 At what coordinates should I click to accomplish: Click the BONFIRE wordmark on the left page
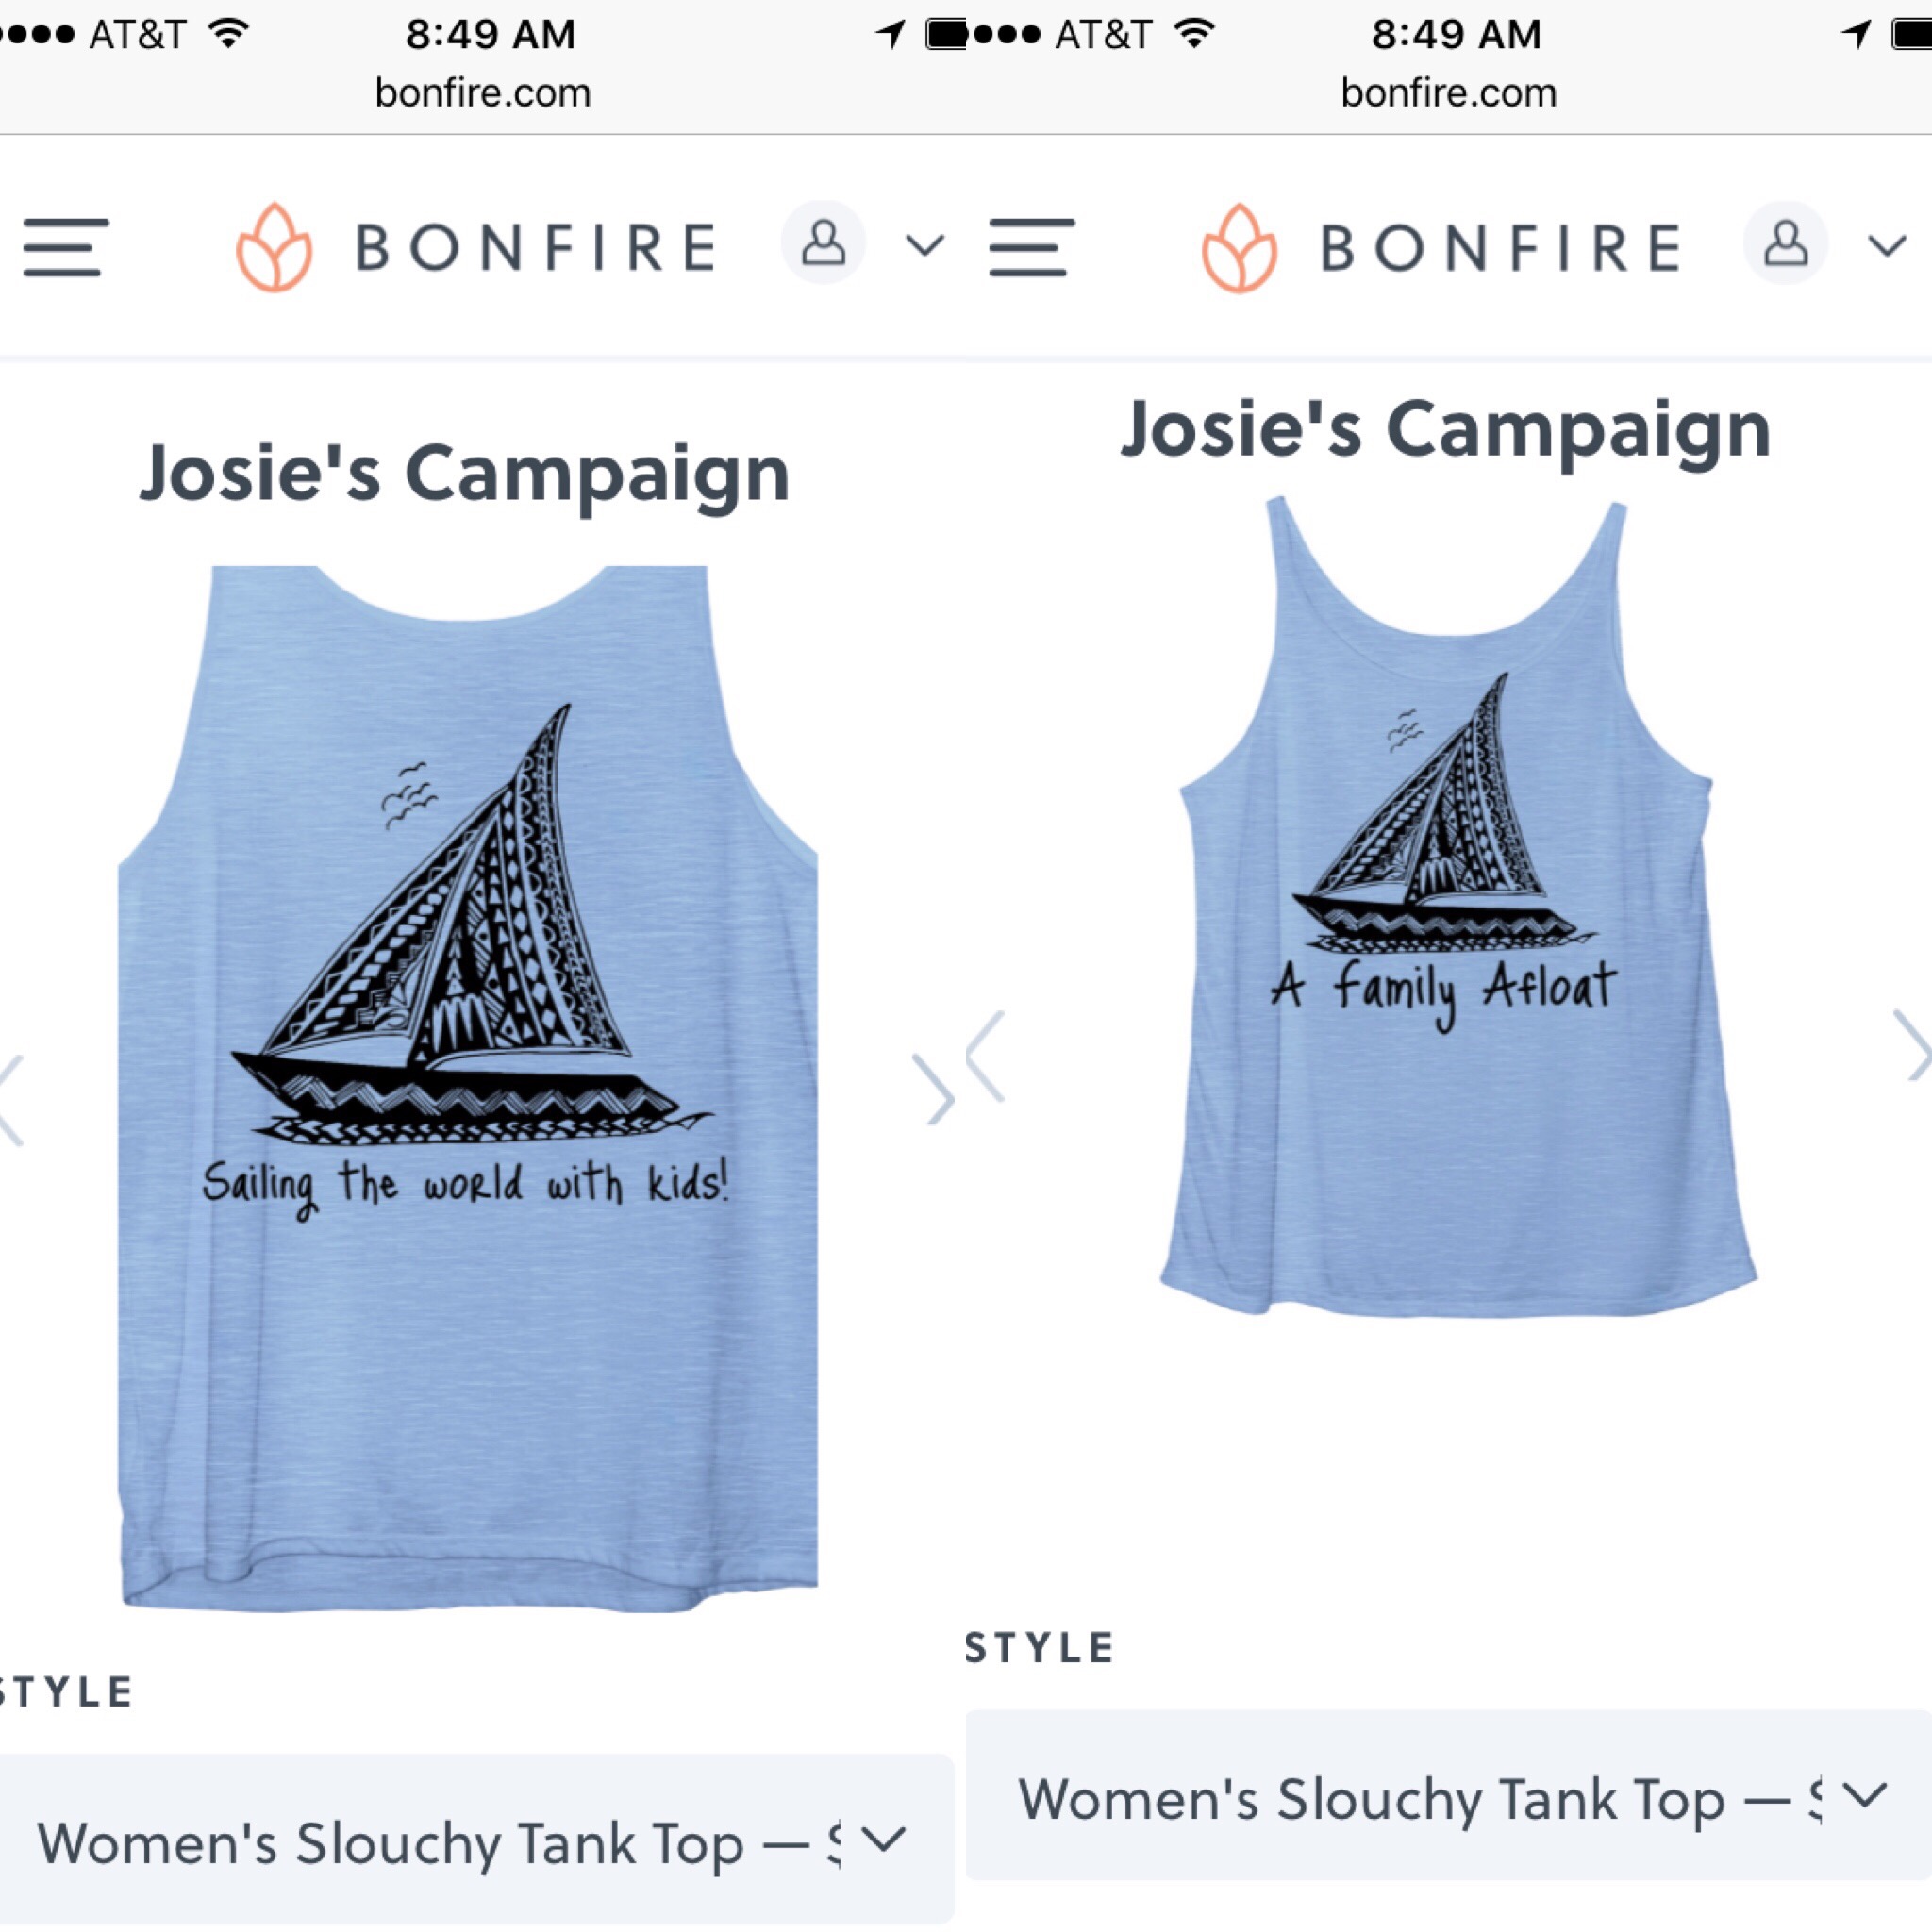537,248
